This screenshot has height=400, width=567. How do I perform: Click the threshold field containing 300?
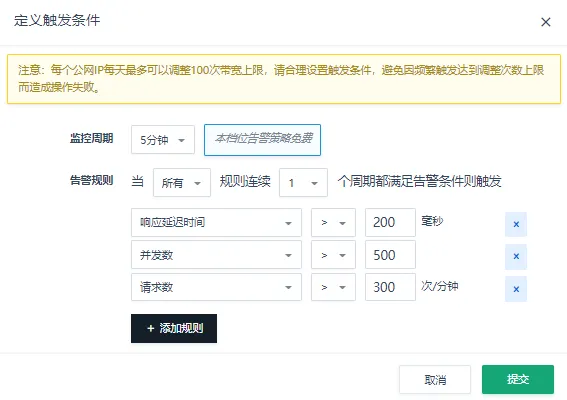coord(390,287)
